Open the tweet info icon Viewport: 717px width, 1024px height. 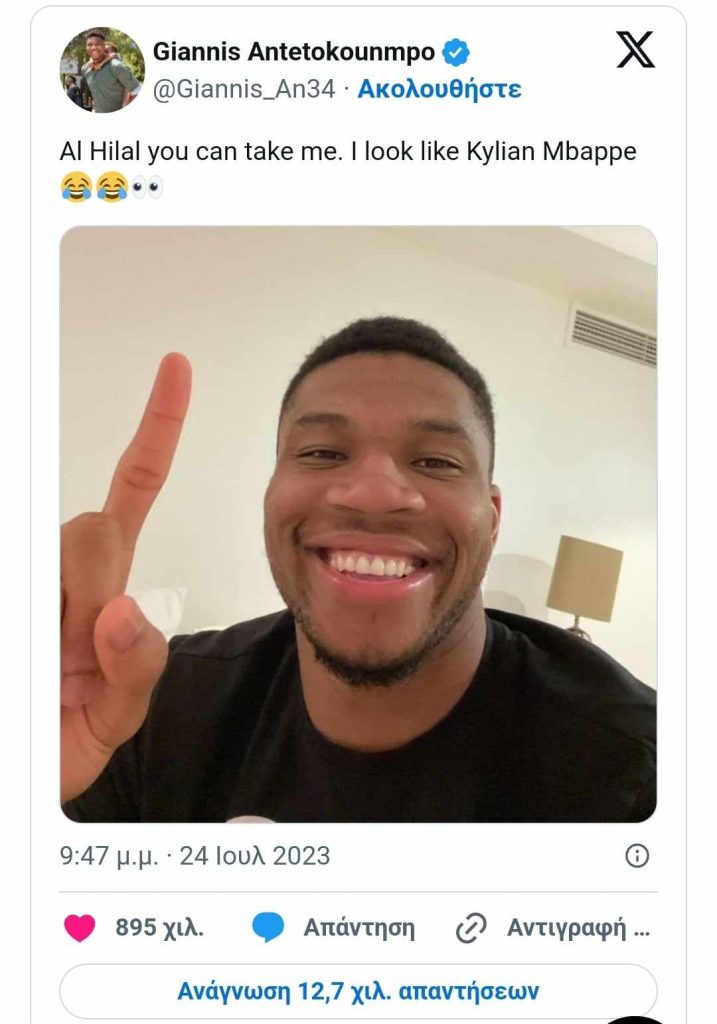(x=637, y=856)
